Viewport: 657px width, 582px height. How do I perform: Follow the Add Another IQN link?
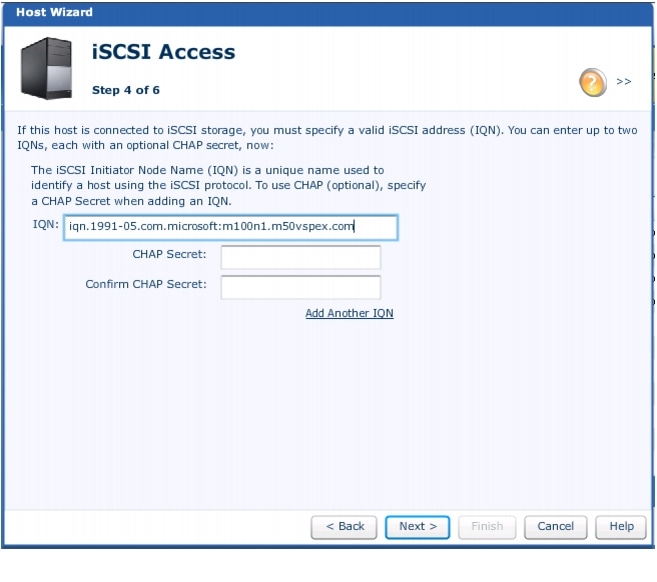[349, 313]
